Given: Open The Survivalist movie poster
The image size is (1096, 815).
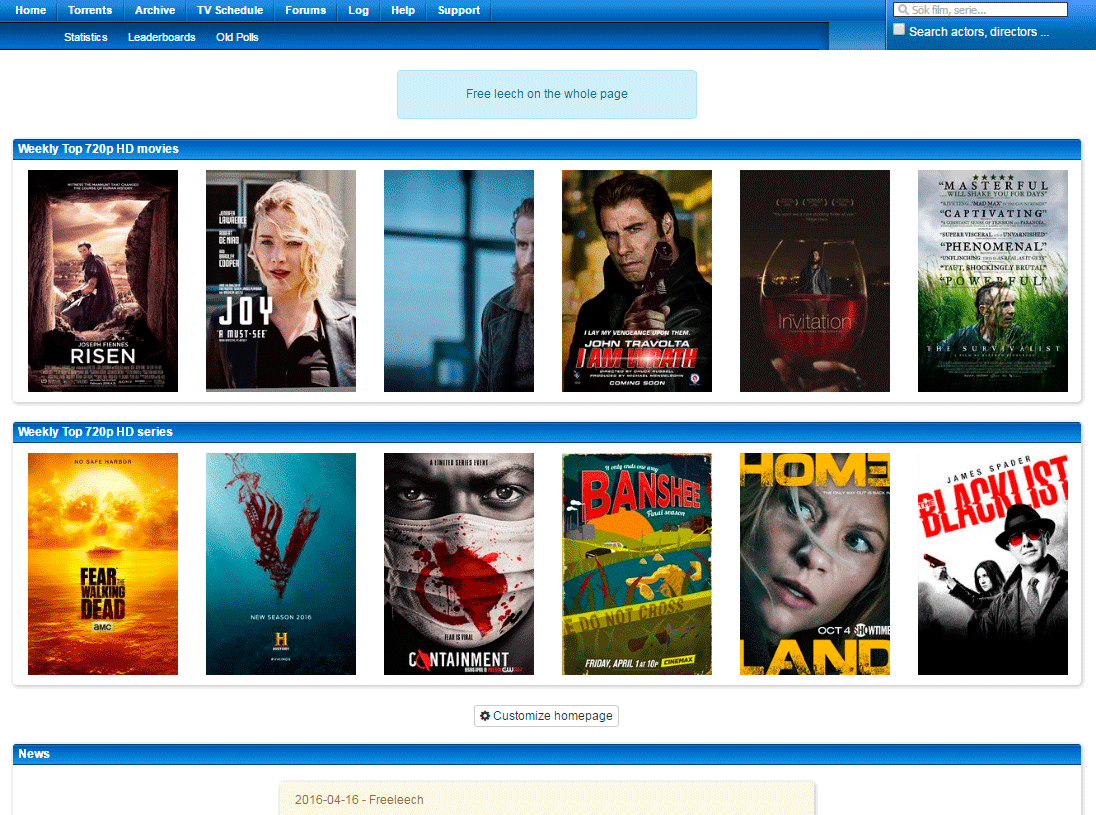Looking at the screenshot, I should click(x=993, y=281).
